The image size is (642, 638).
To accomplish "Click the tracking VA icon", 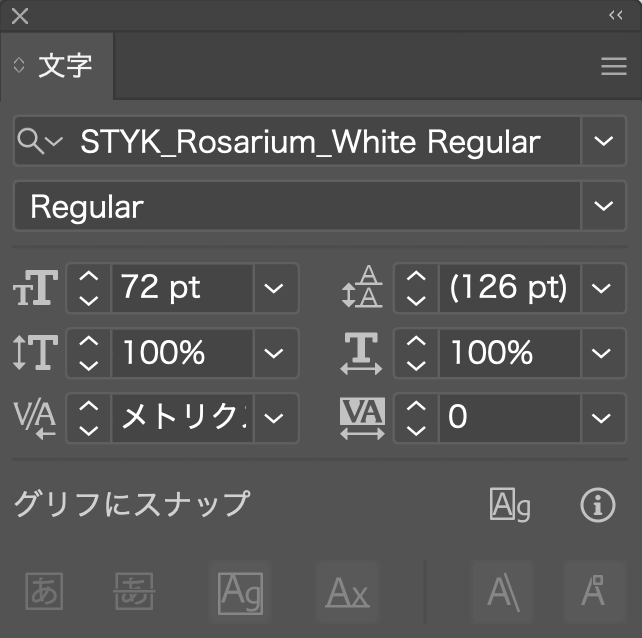I will pos(362,419).
